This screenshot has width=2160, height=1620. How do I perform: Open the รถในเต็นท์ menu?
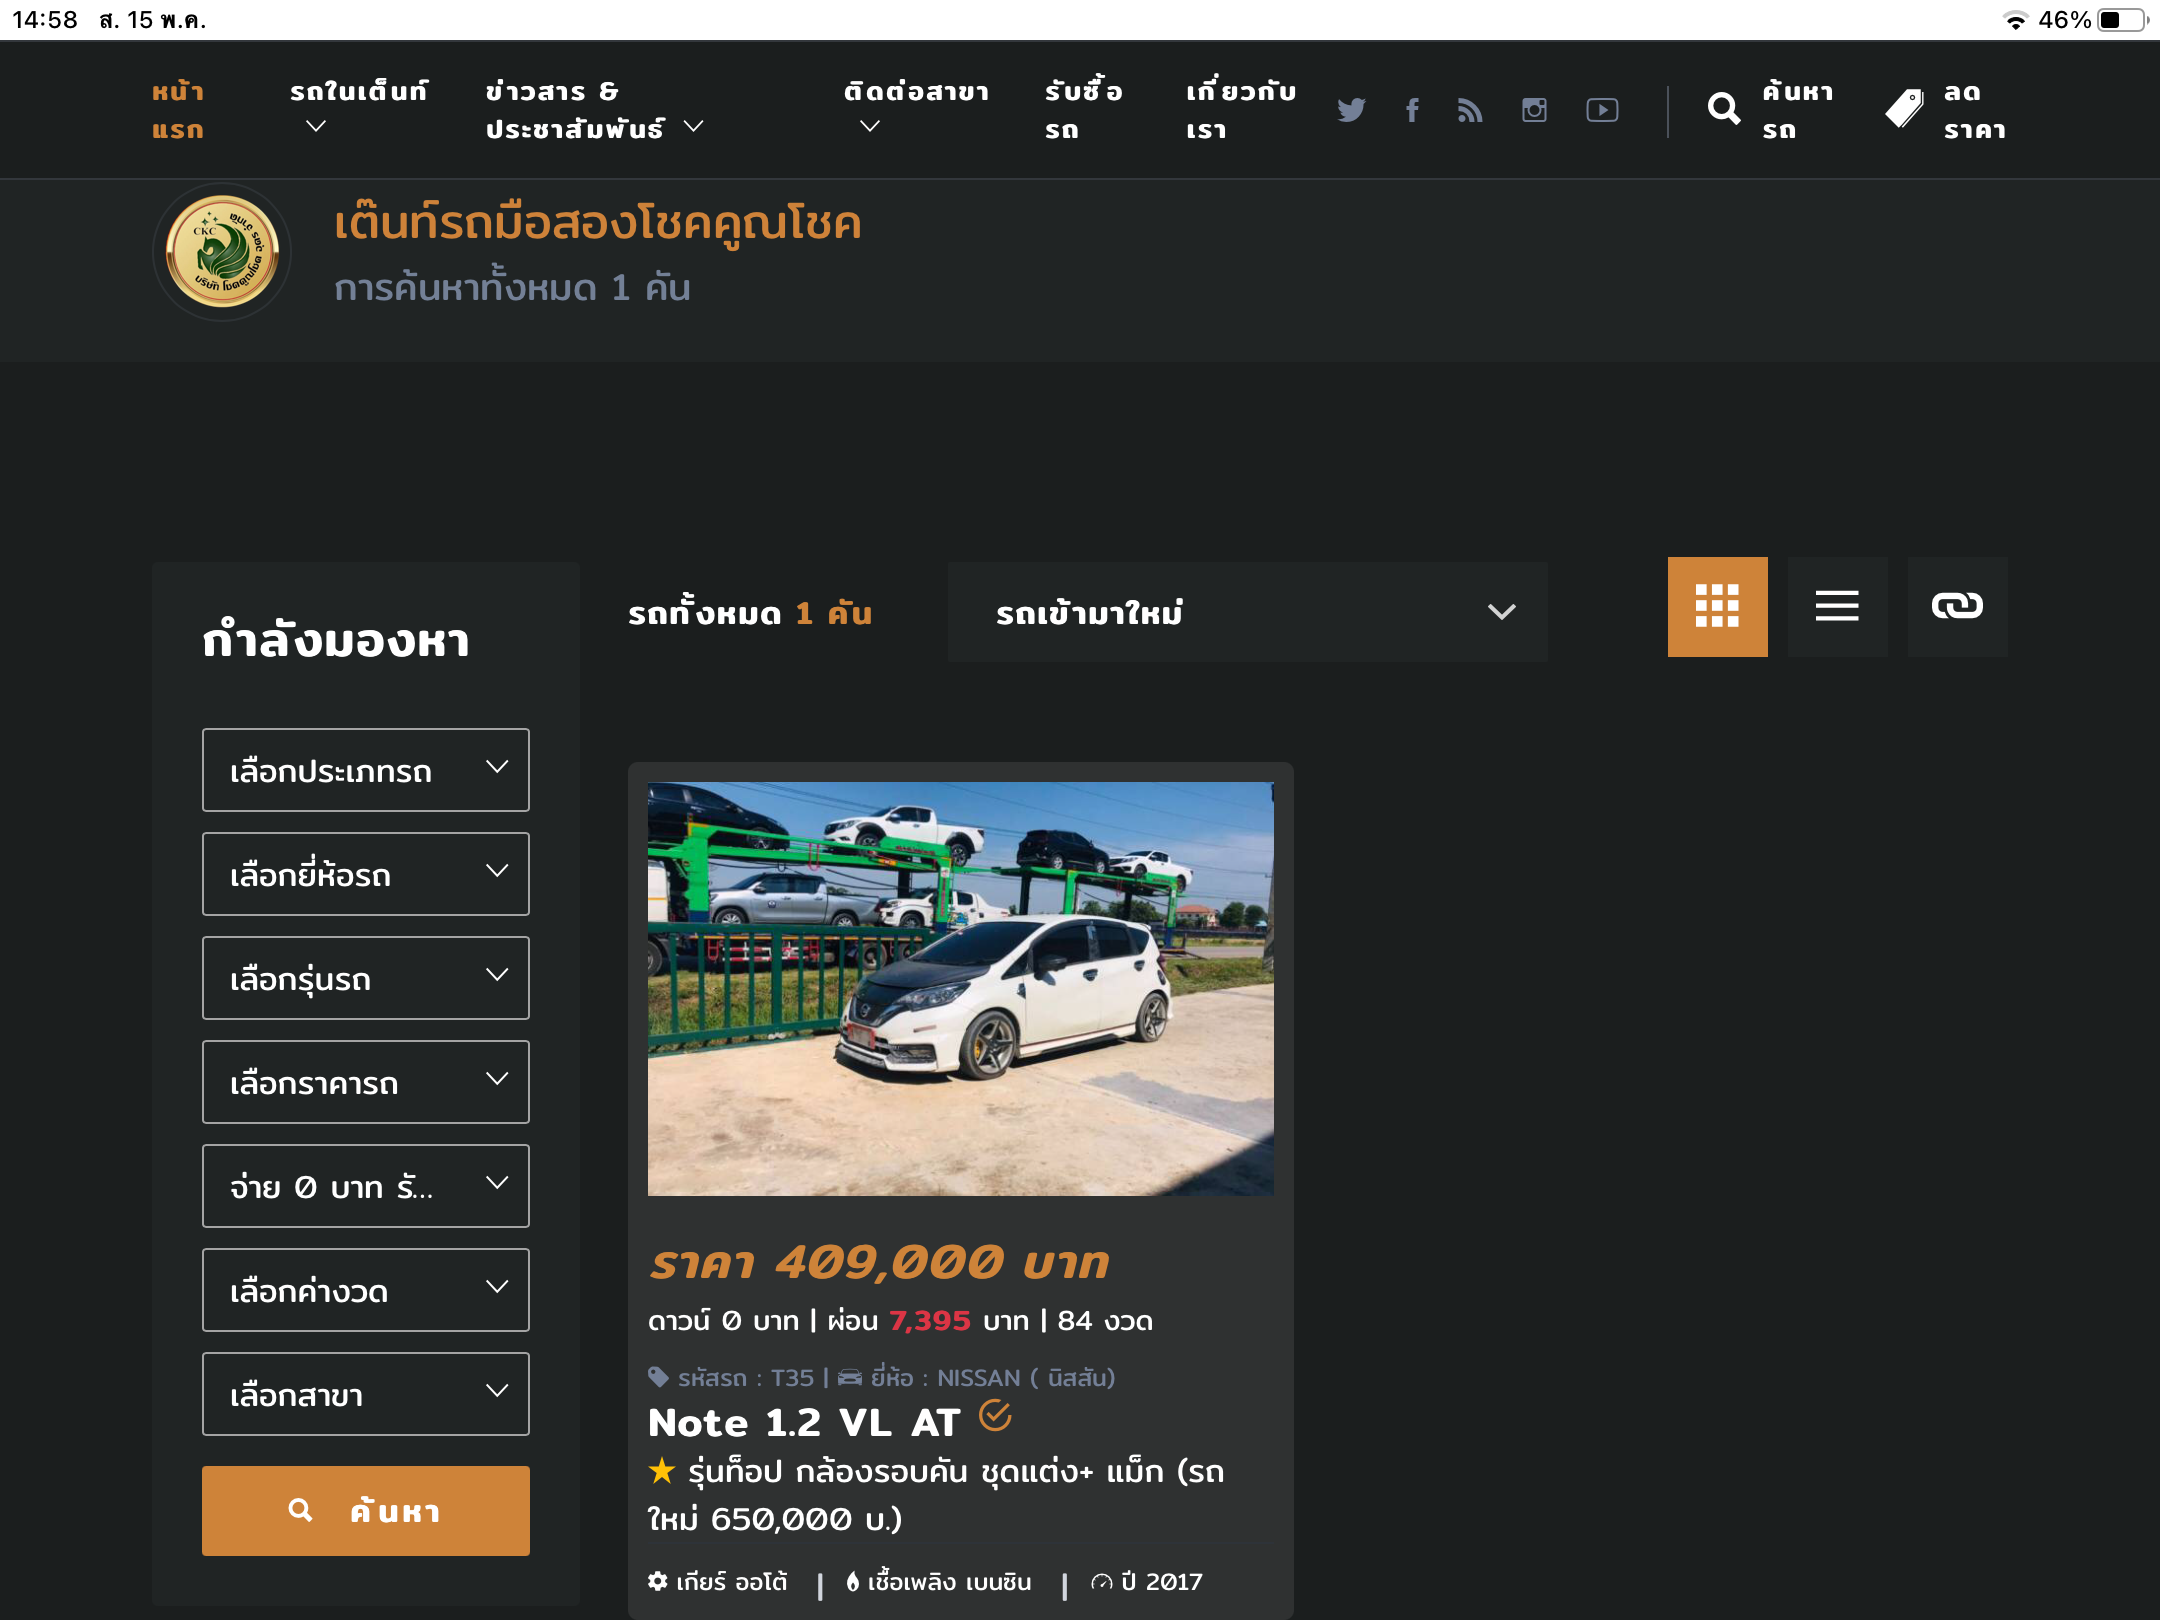coord(358,108)
